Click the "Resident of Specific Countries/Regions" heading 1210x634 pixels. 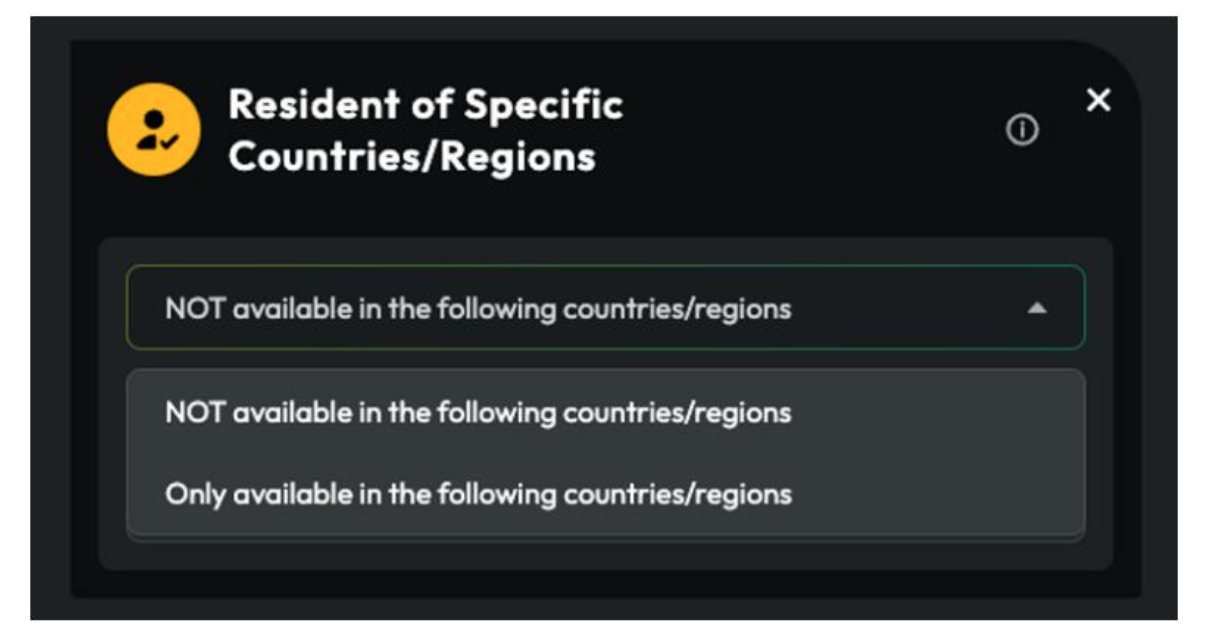(425, 130)
